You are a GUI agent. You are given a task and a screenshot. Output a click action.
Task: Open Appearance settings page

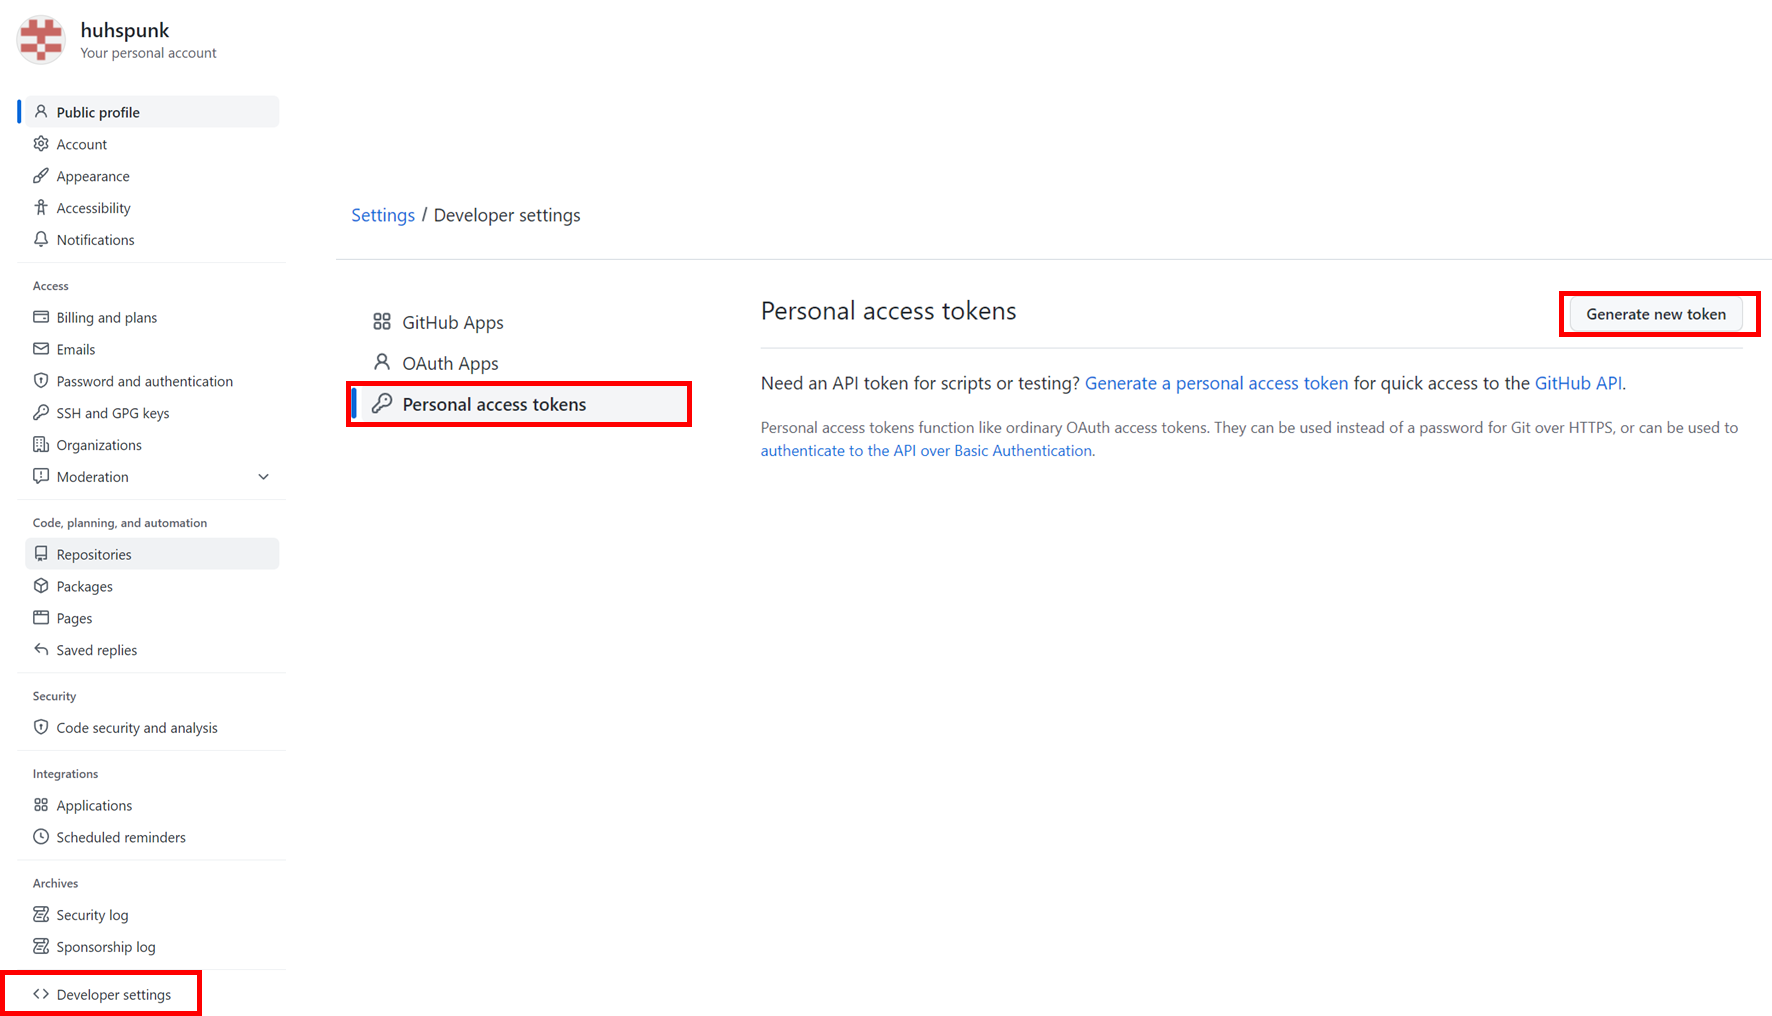click(x=152, y=176)
